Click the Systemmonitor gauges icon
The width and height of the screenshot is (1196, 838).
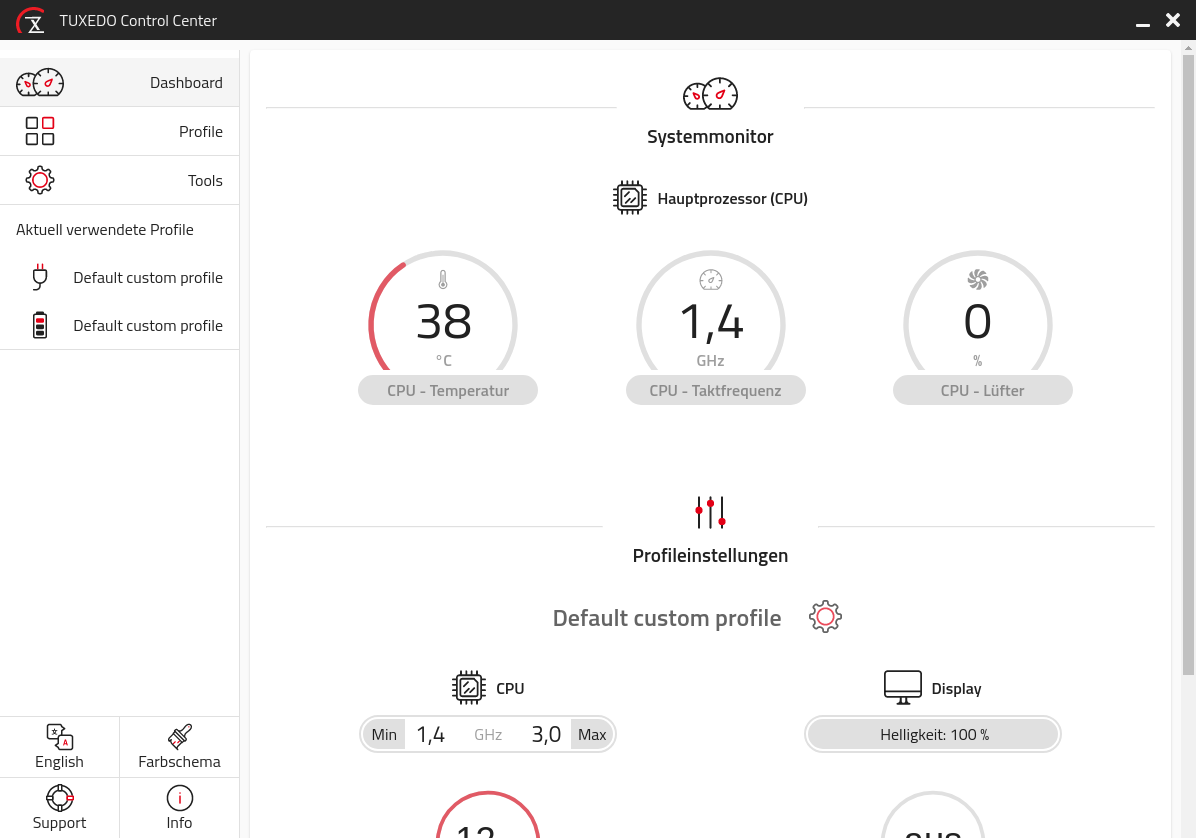(x=710, y=94)
